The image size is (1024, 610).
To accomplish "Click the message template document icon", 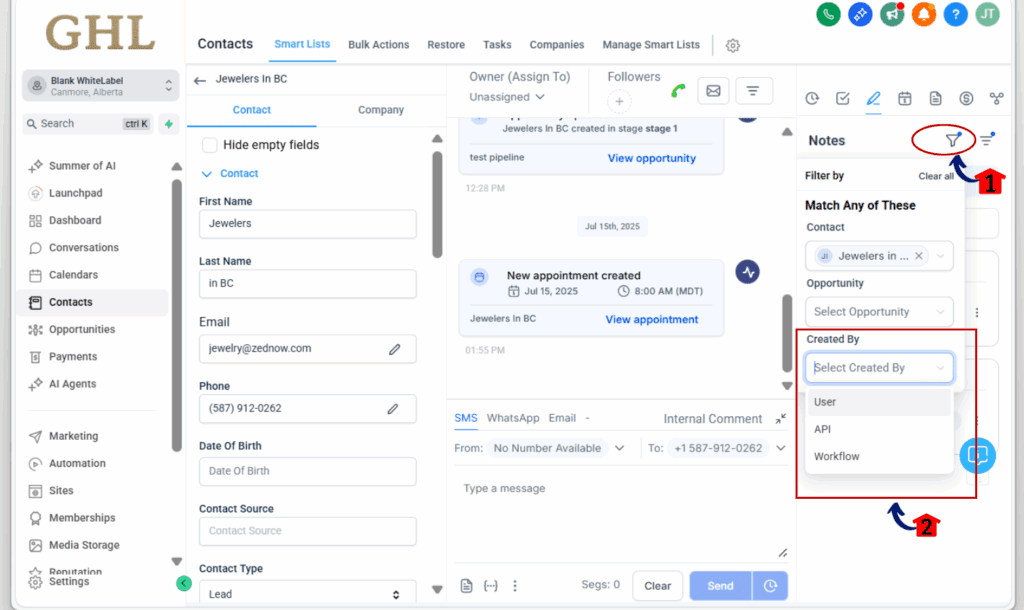I will point(466,586).
